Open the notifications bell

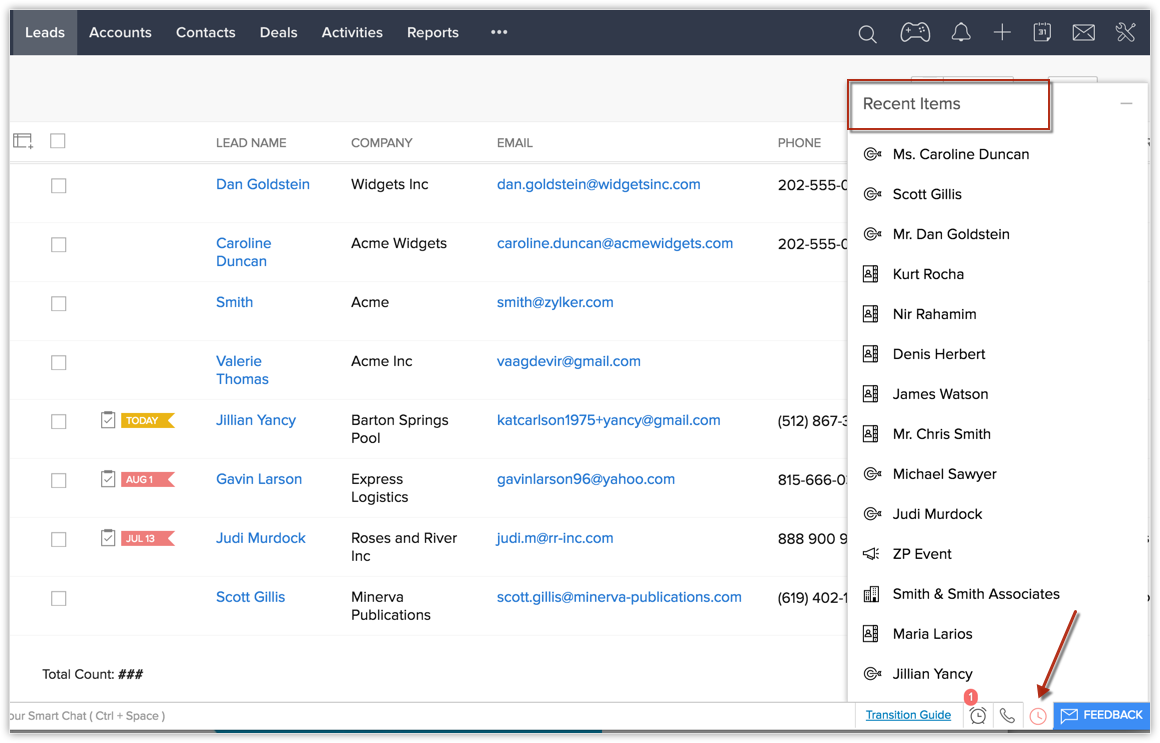tap(961, 33)
